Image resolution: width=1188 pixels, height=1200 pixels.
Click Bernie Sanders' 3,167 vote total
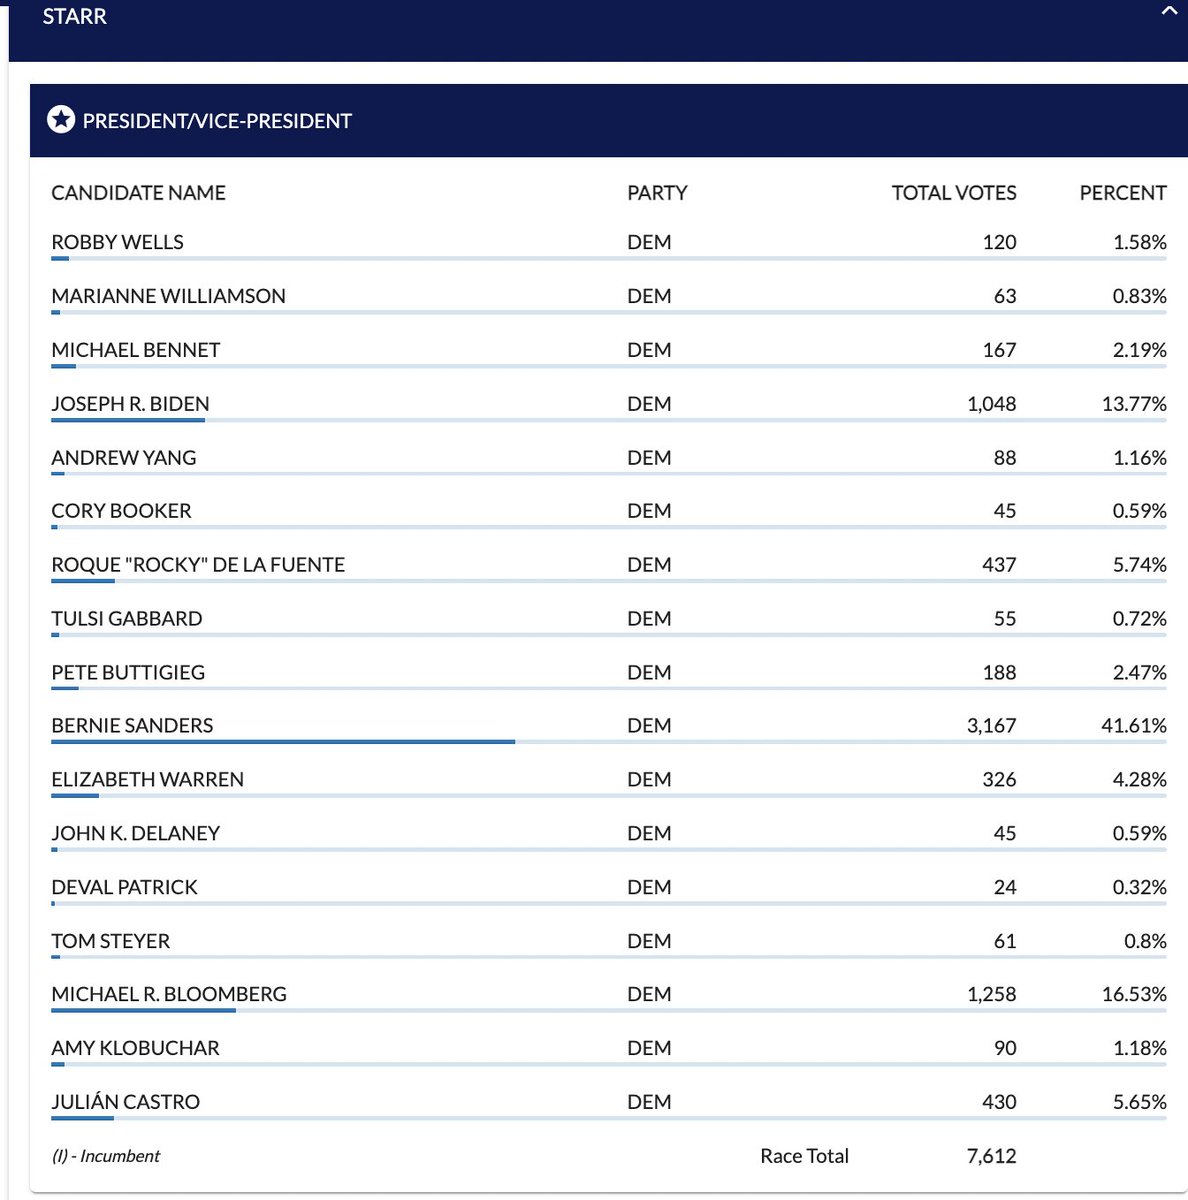[991, 726]
